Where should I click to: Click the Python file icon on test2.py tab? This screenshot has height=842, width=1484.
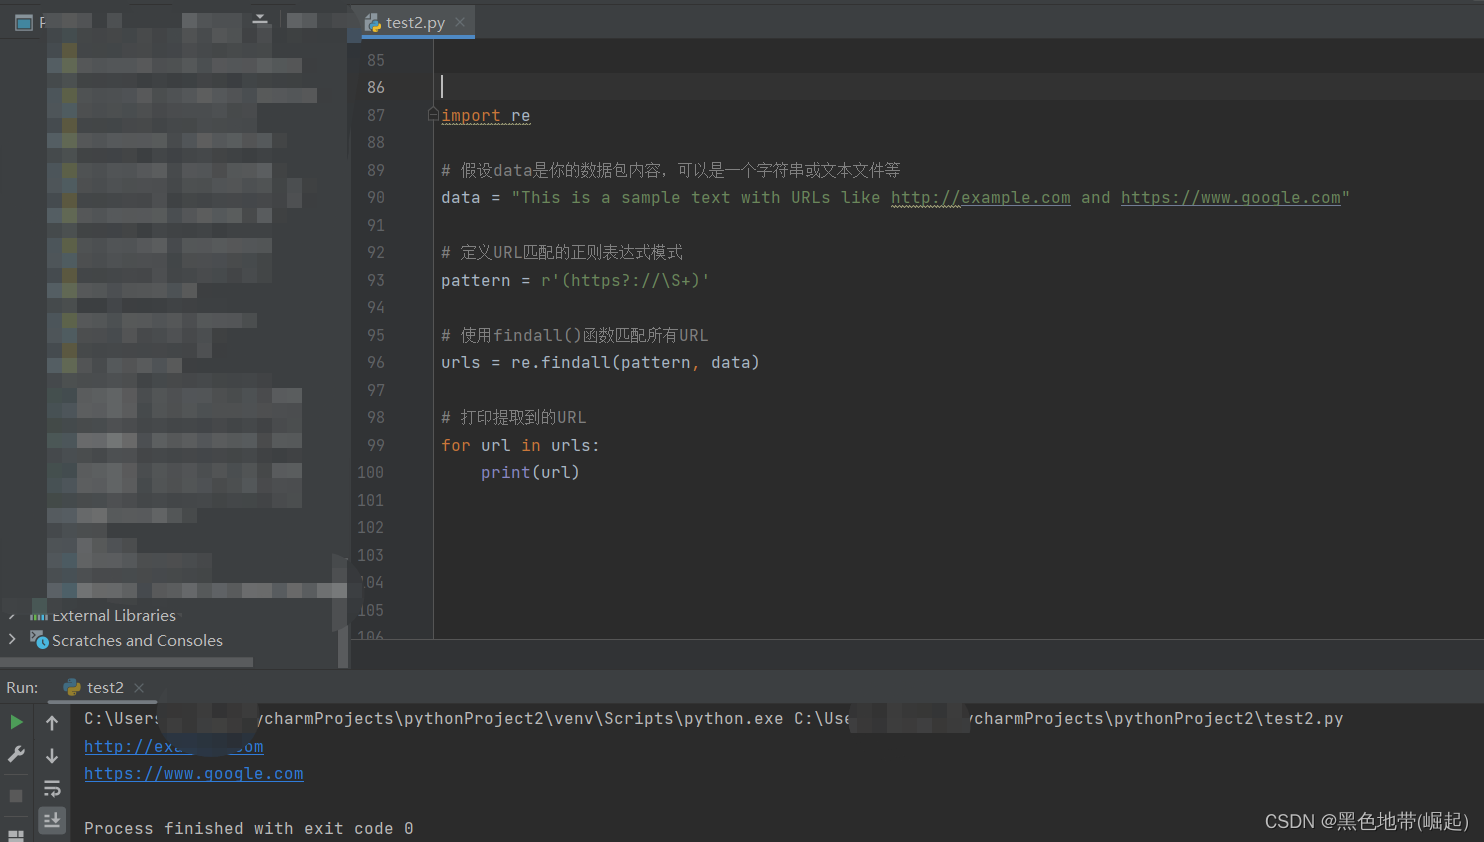[373, 22]
